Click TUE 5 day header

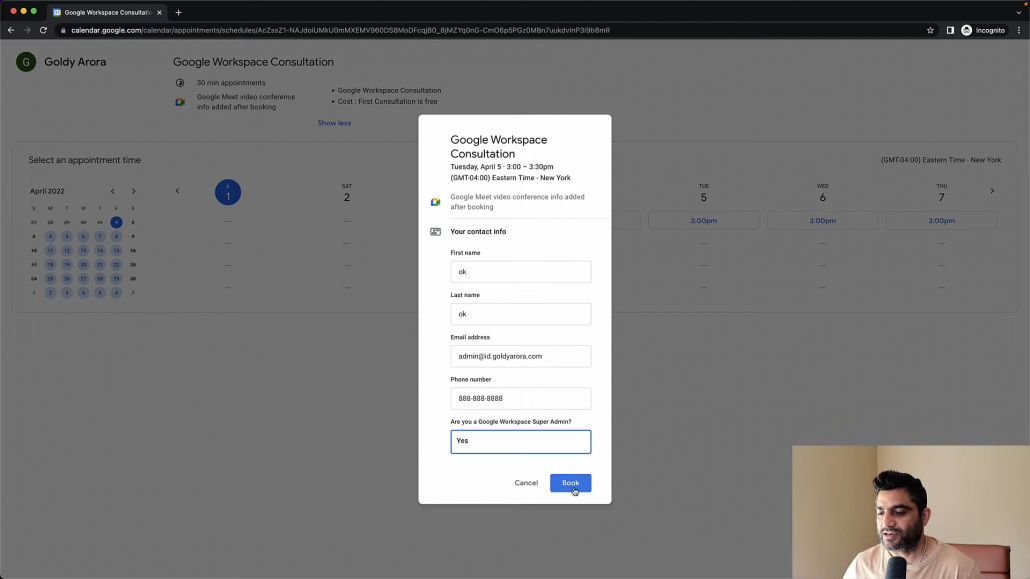click(704, 193)
